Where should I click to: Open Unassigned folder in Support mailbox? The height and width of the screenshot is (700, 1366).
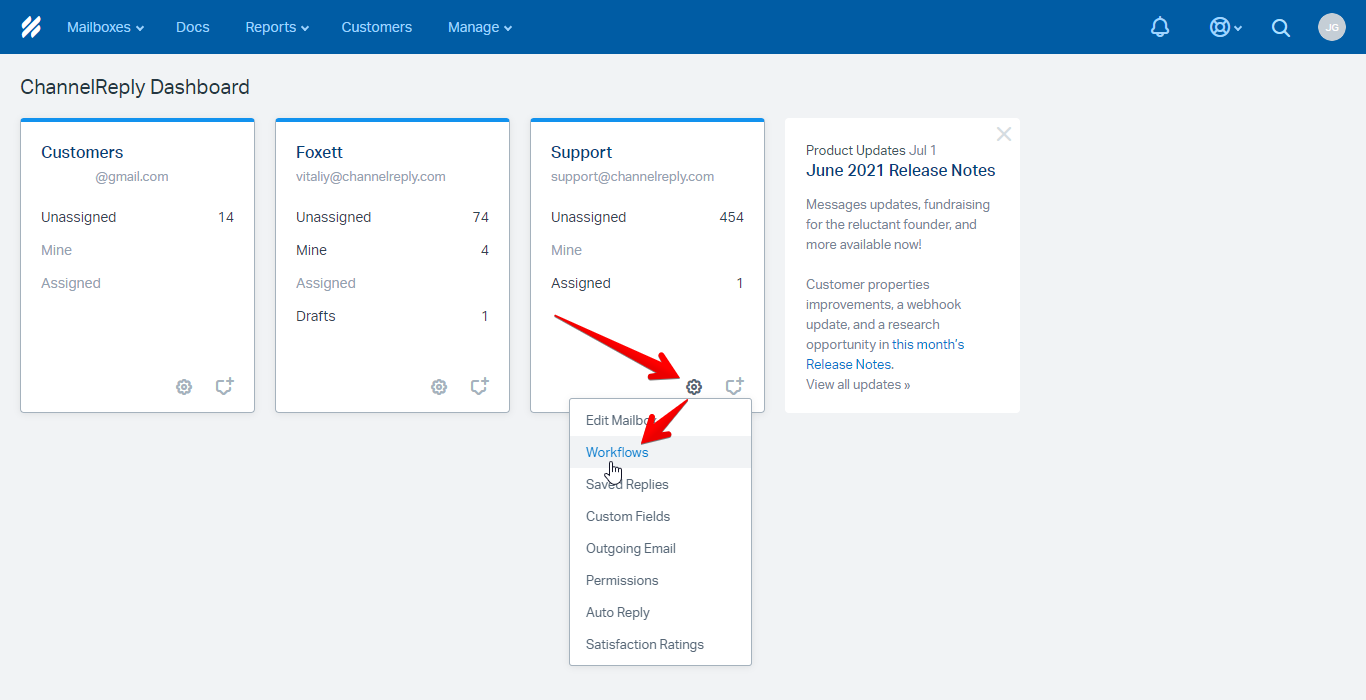coord(647,217)
